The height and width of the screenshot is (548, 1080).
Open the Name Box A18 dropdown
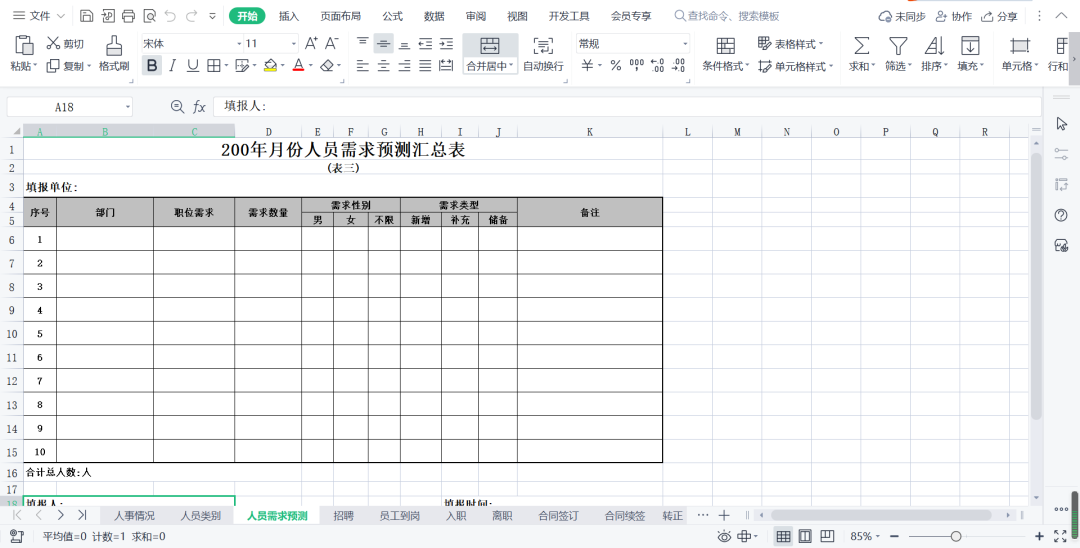tap(128, 107)
